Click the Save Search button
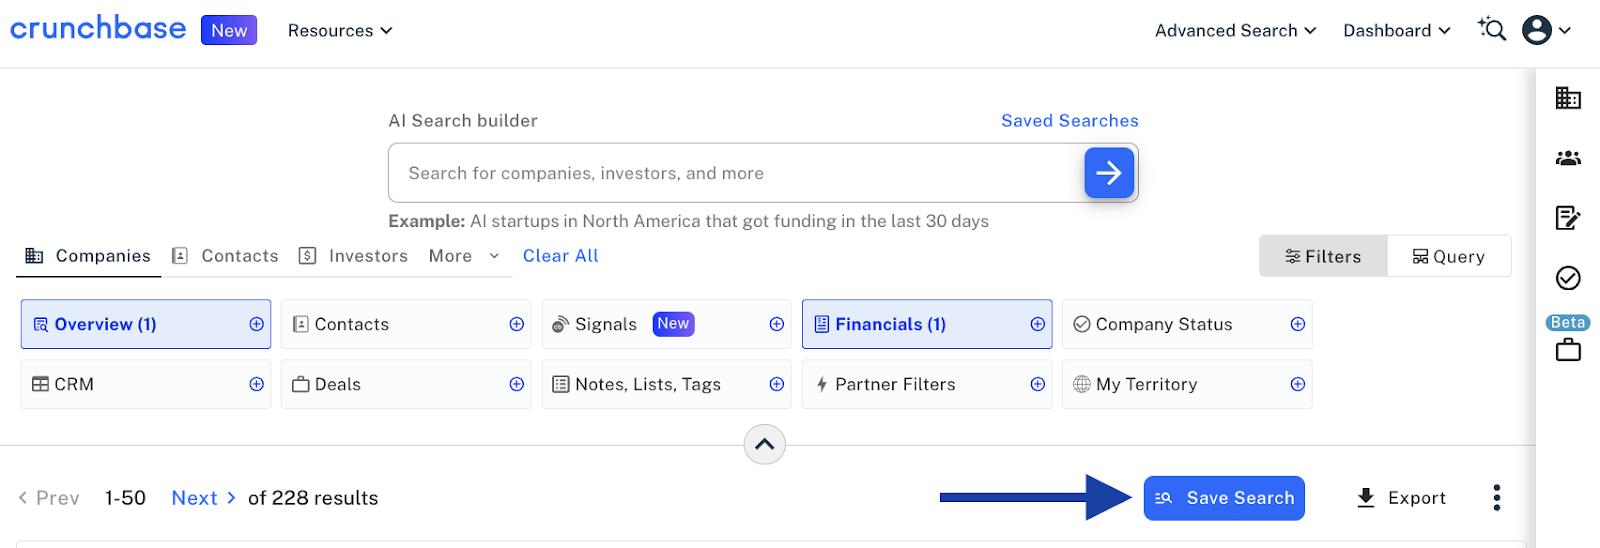 [1224, 498]
